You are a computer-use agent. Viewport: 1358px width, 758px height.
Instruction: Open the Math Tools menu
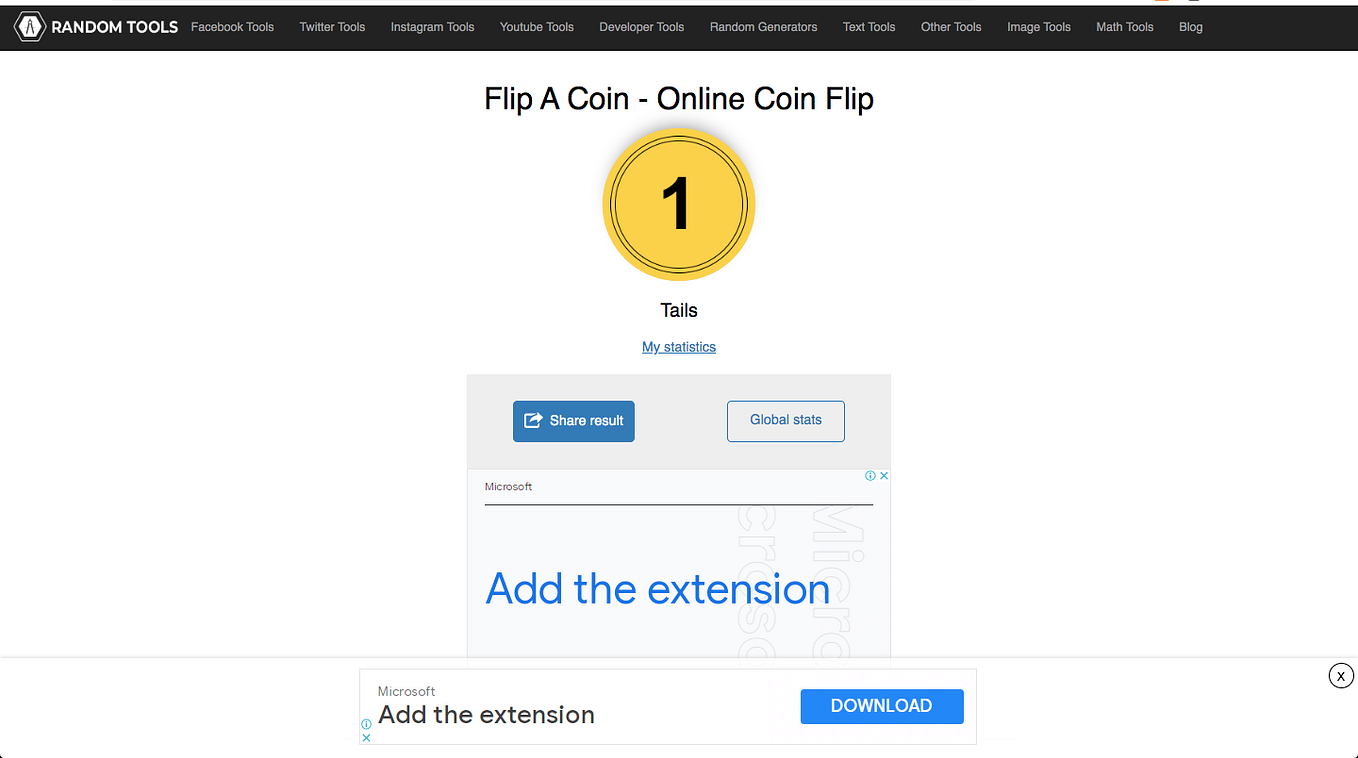[1124, 27]
